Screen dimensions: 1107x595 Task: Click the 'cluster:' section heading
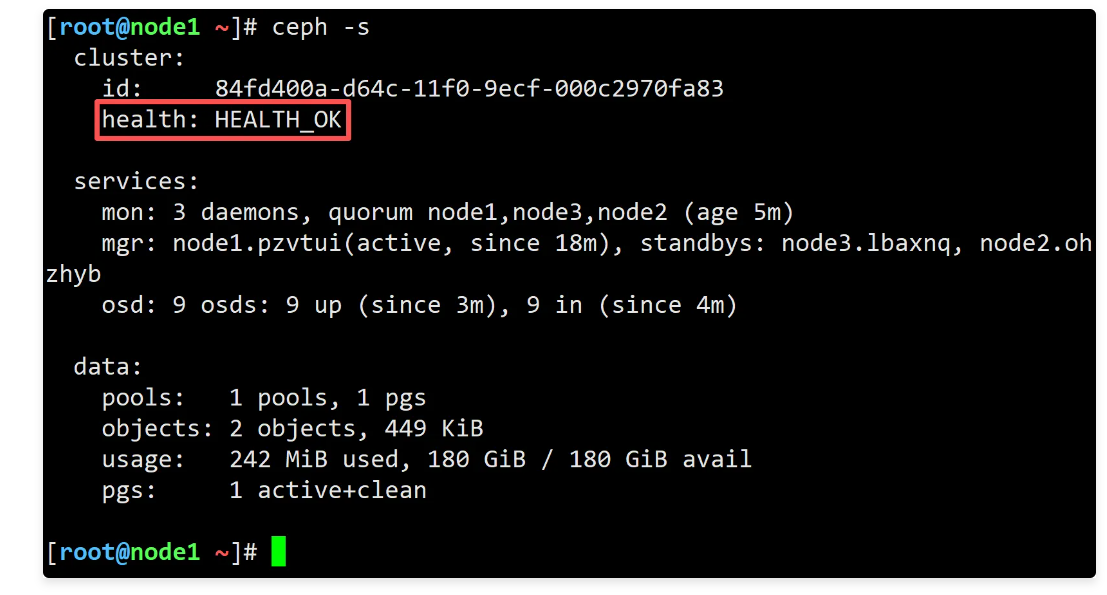click(x=130, y=58)
